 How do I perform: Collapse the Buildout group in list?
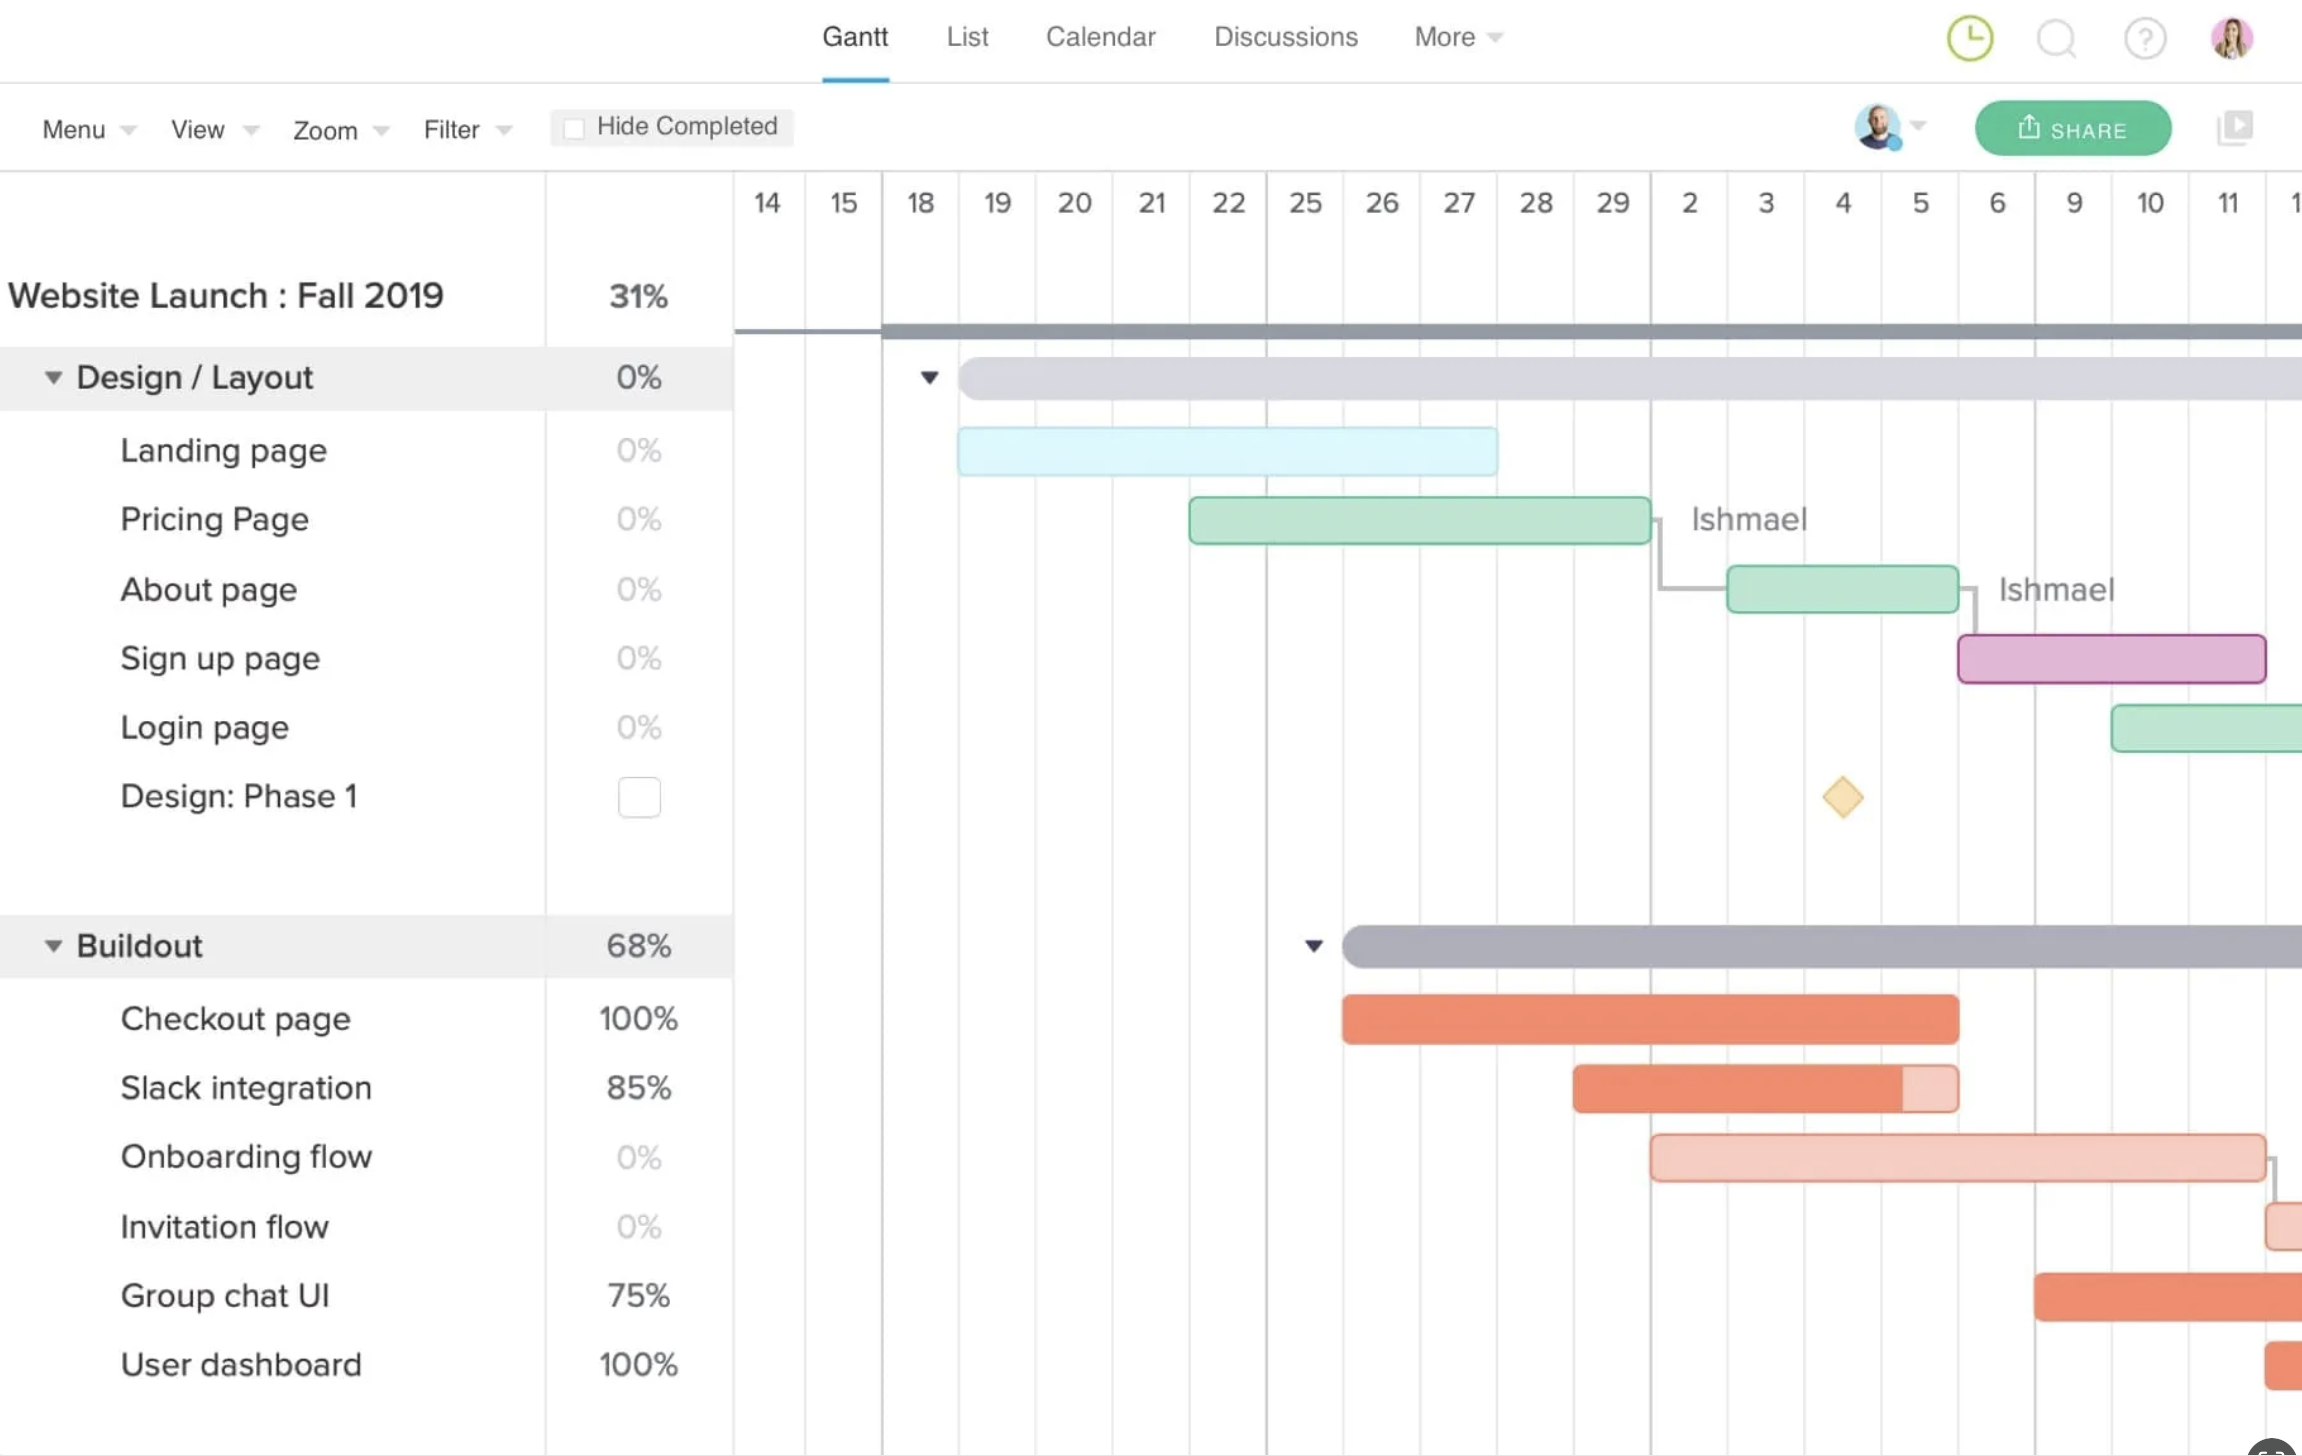tap(53, 945)
